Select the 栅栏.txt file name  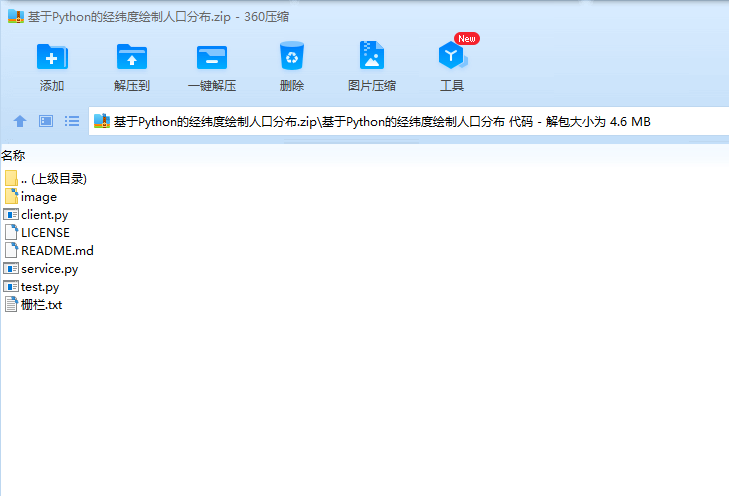[x=41, y=305]
